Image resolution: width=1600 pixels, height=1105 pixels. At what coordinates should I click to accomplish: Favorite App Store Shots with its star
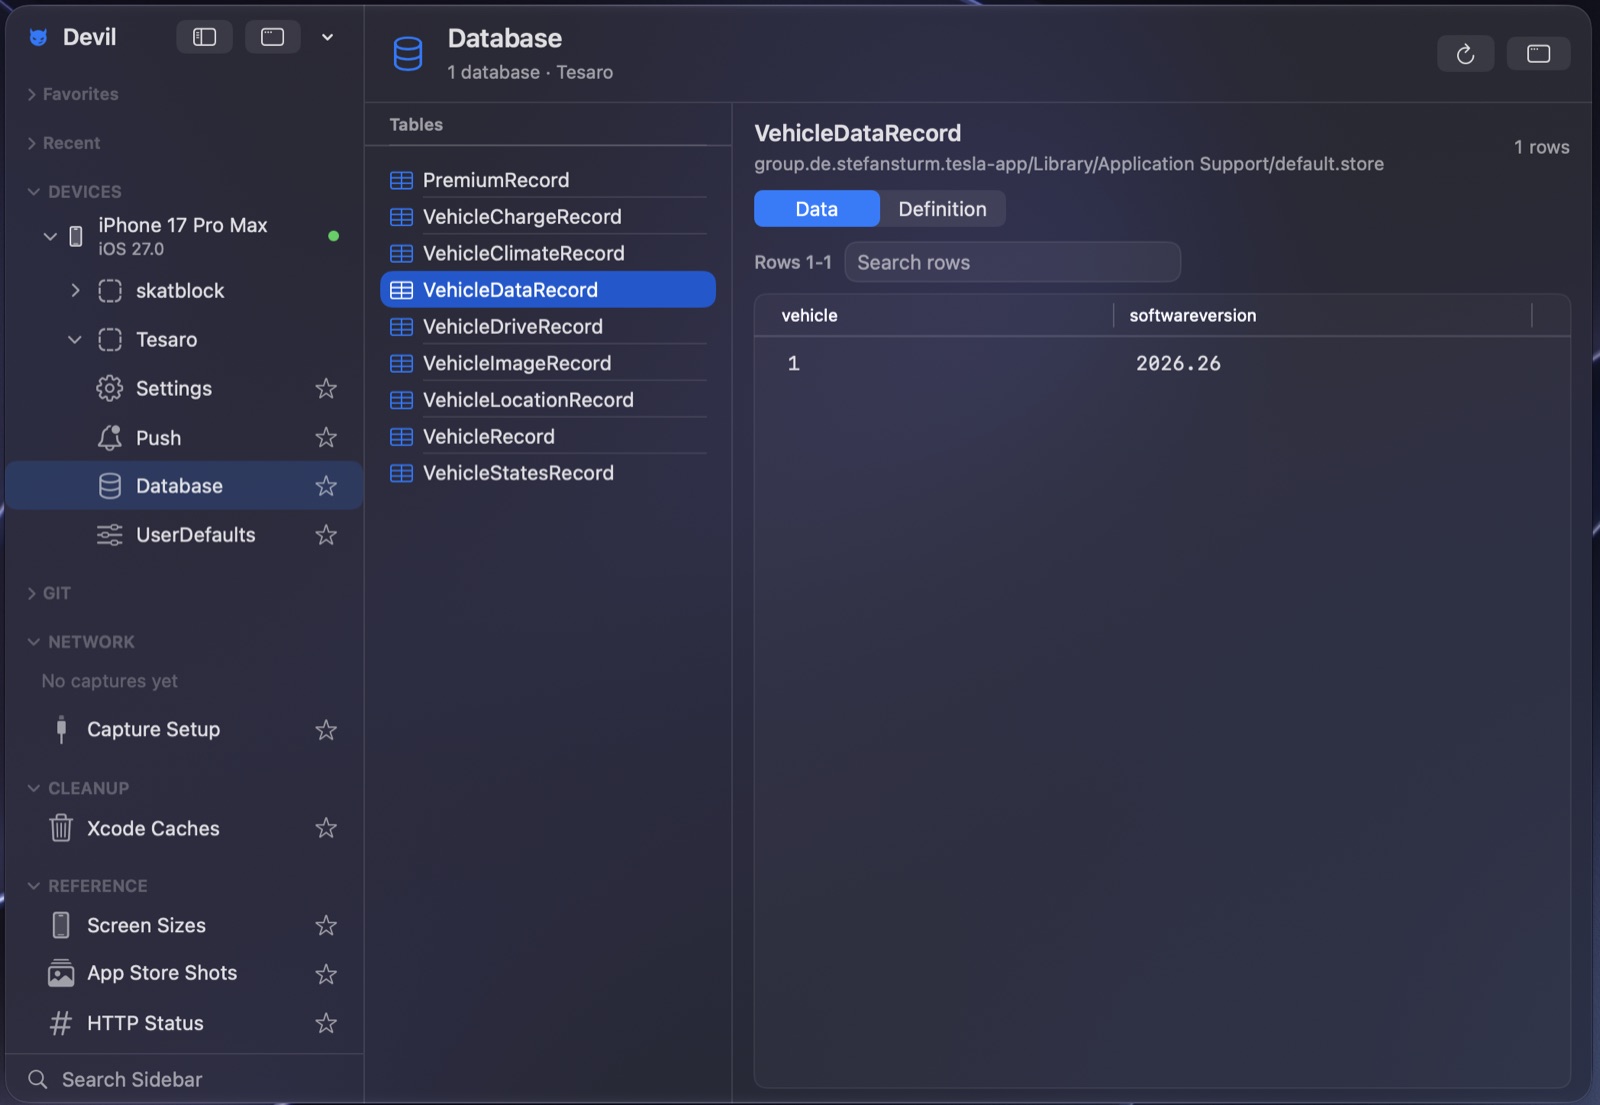click(326, 974)
